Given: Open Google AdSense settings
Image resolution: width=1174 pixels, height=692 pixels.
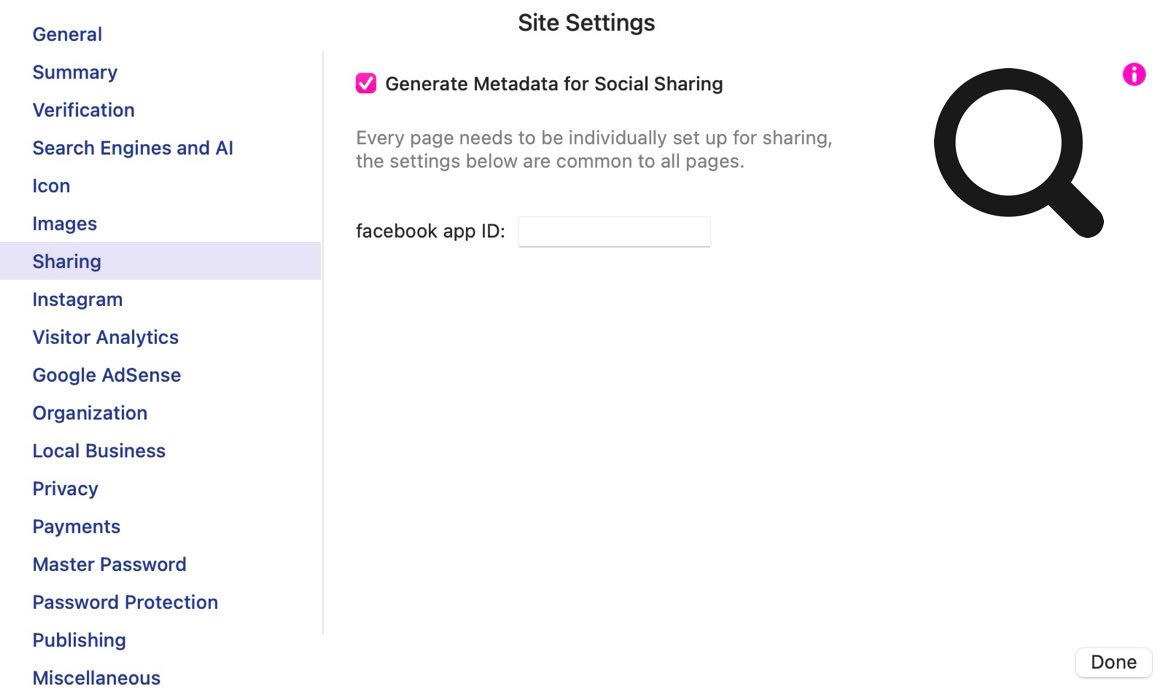Looking at the screenshot, I should [106, 376].
